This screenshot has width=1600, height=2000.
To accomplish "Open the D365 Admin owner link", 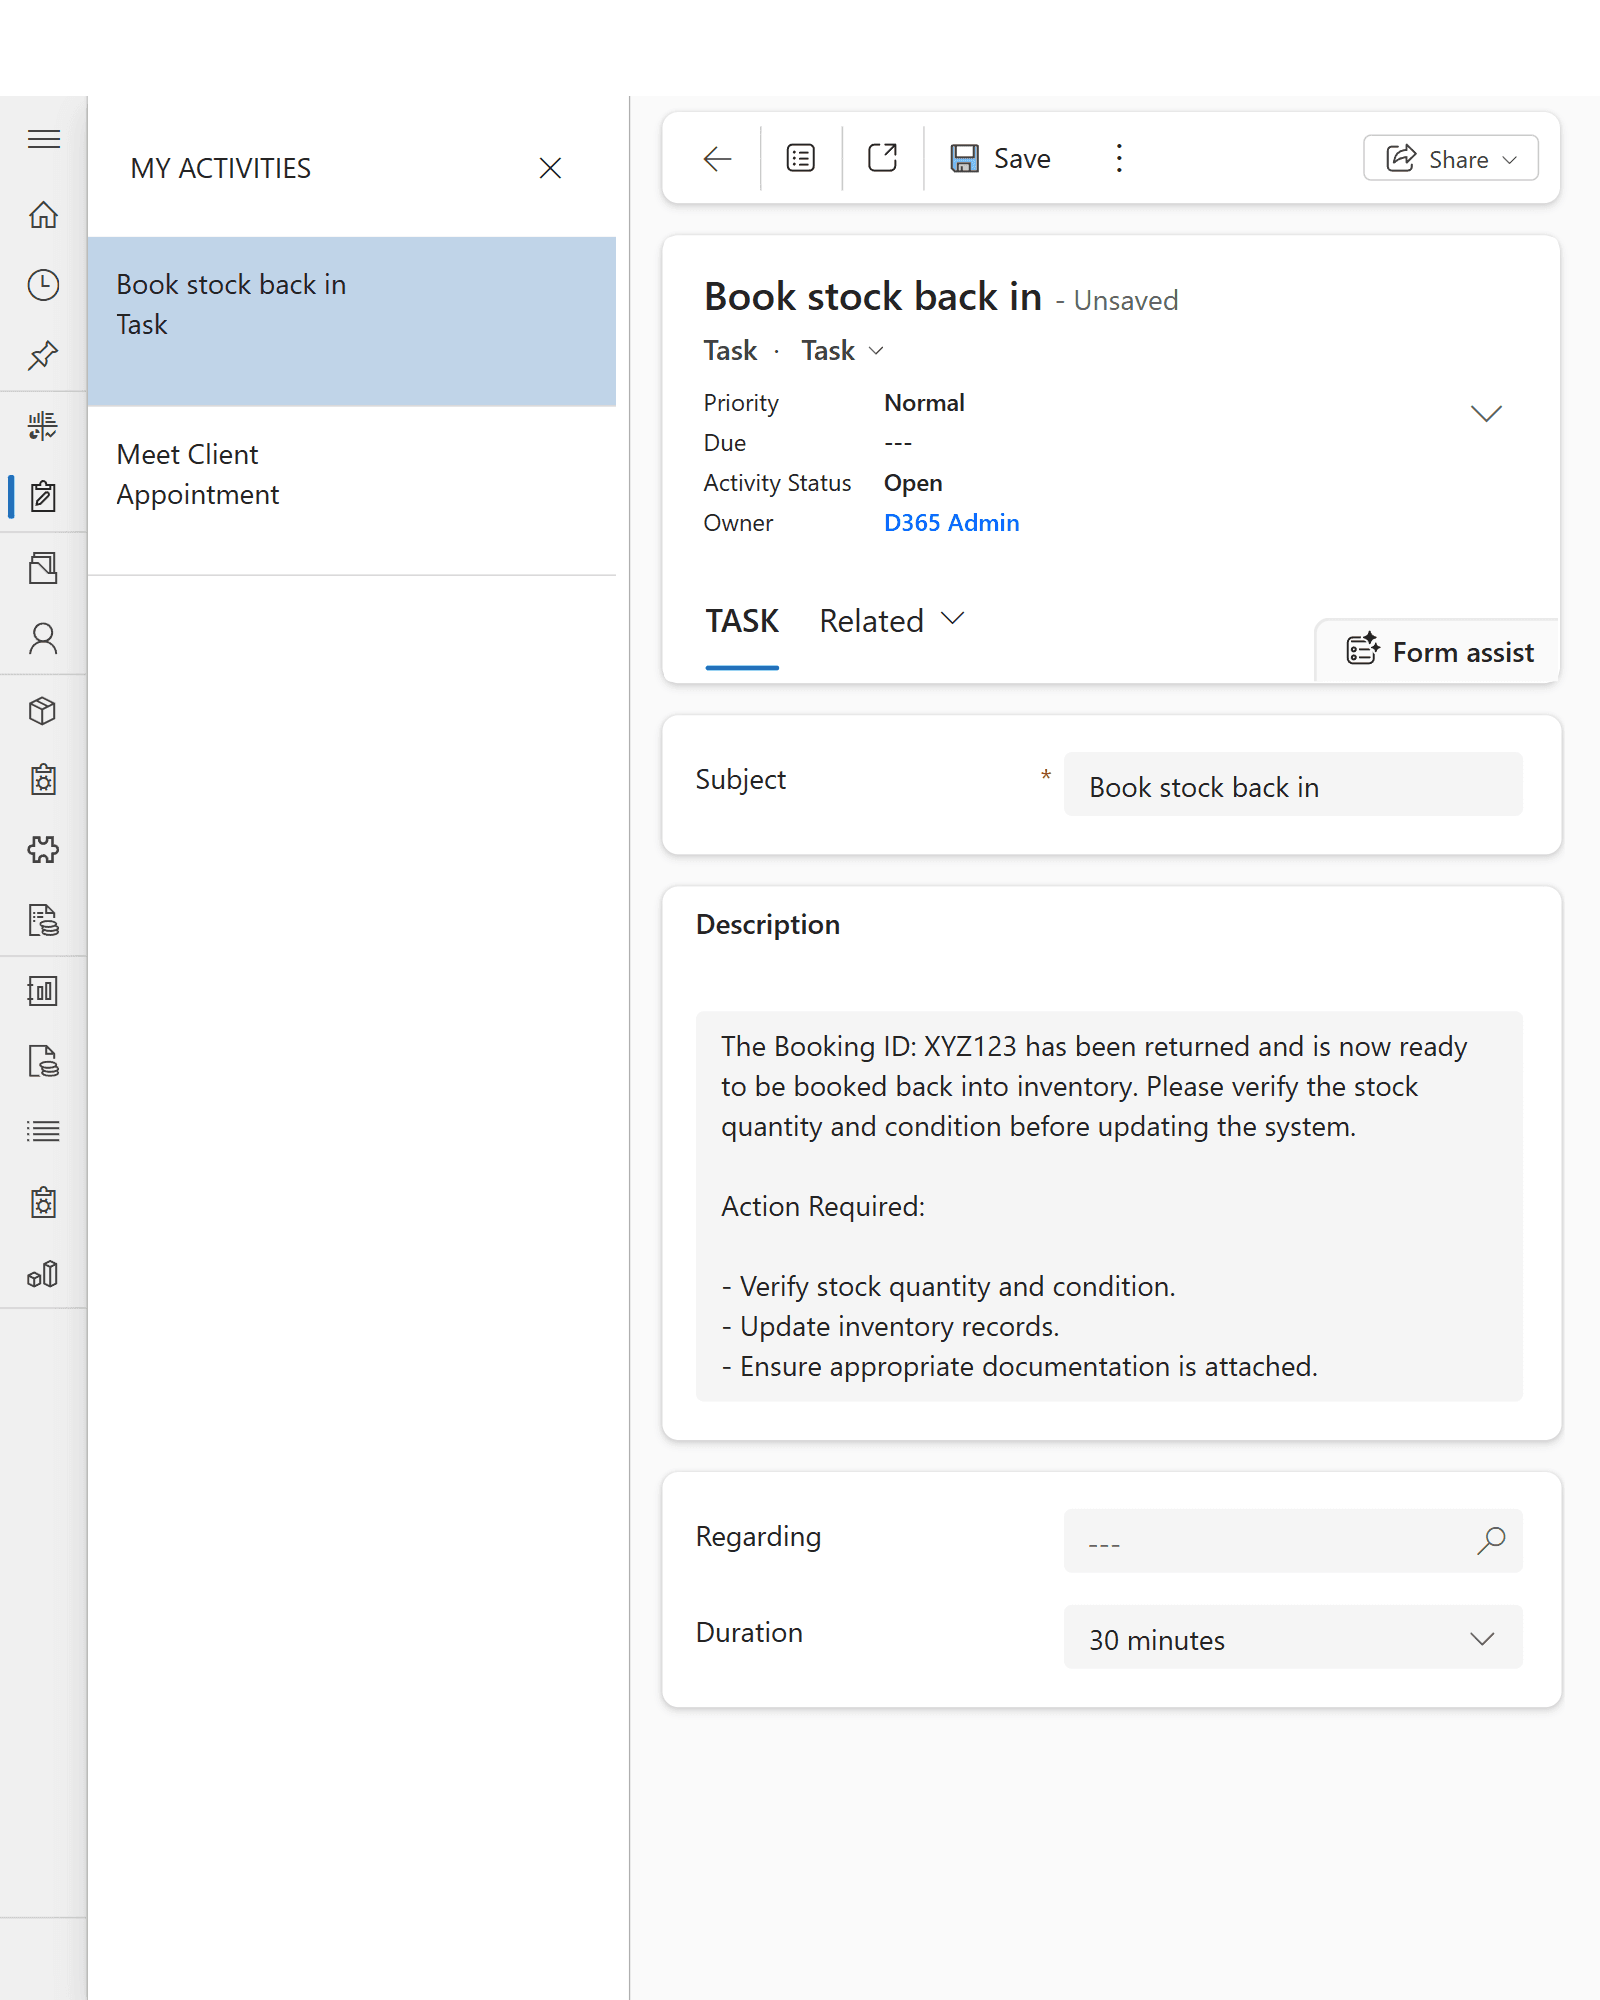I will pos(951,523).
